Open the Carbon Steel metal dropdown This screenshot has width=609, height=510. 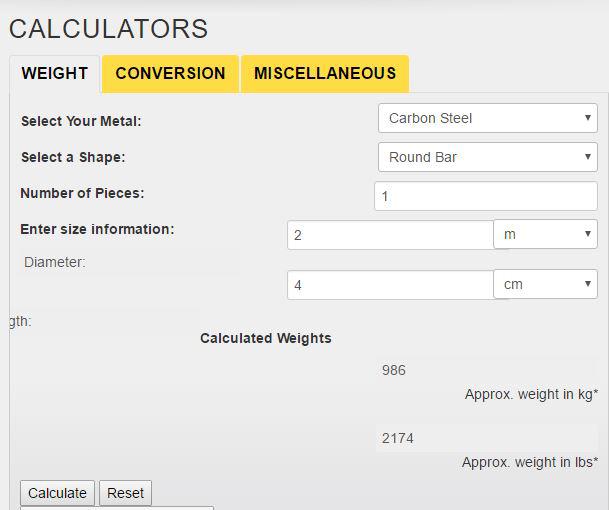point(487,118)
